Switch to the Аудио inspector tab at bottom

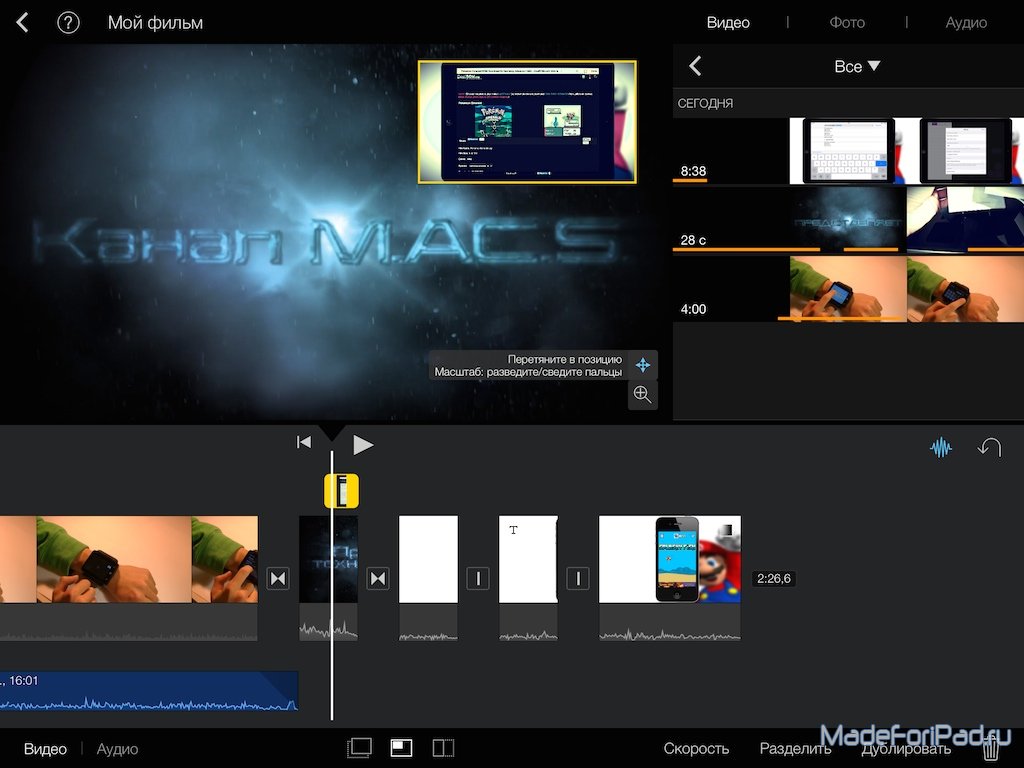coord(118,749)
